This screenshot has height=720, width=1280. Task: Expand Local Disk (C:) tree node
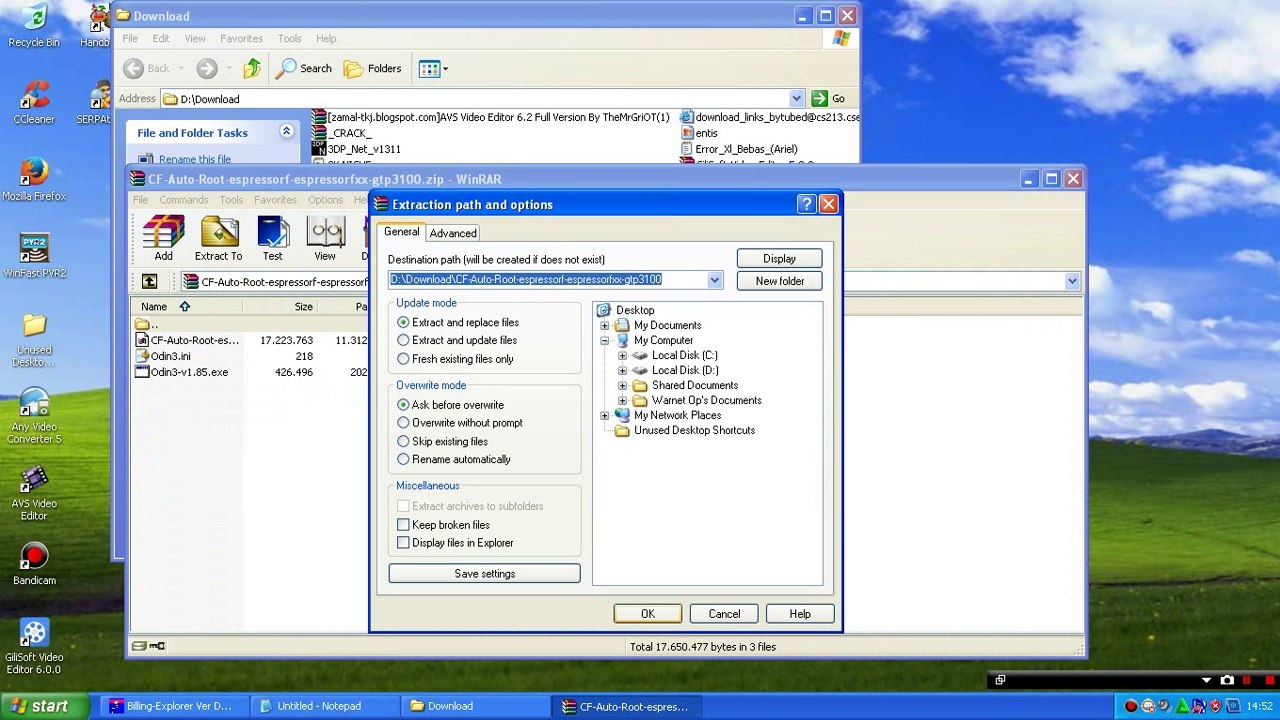coord(622,355)
